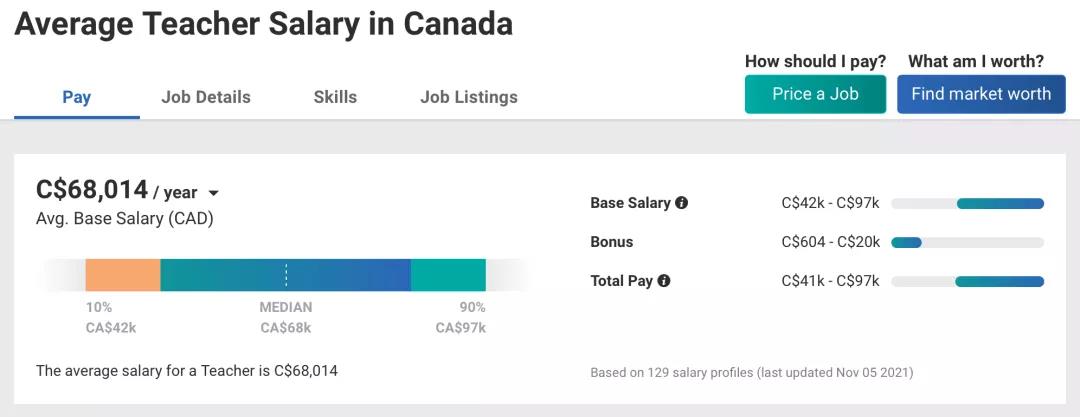
Task: Click the C$68,014 average salary figure
Action: pyautogui.click(x=92, y=189)
